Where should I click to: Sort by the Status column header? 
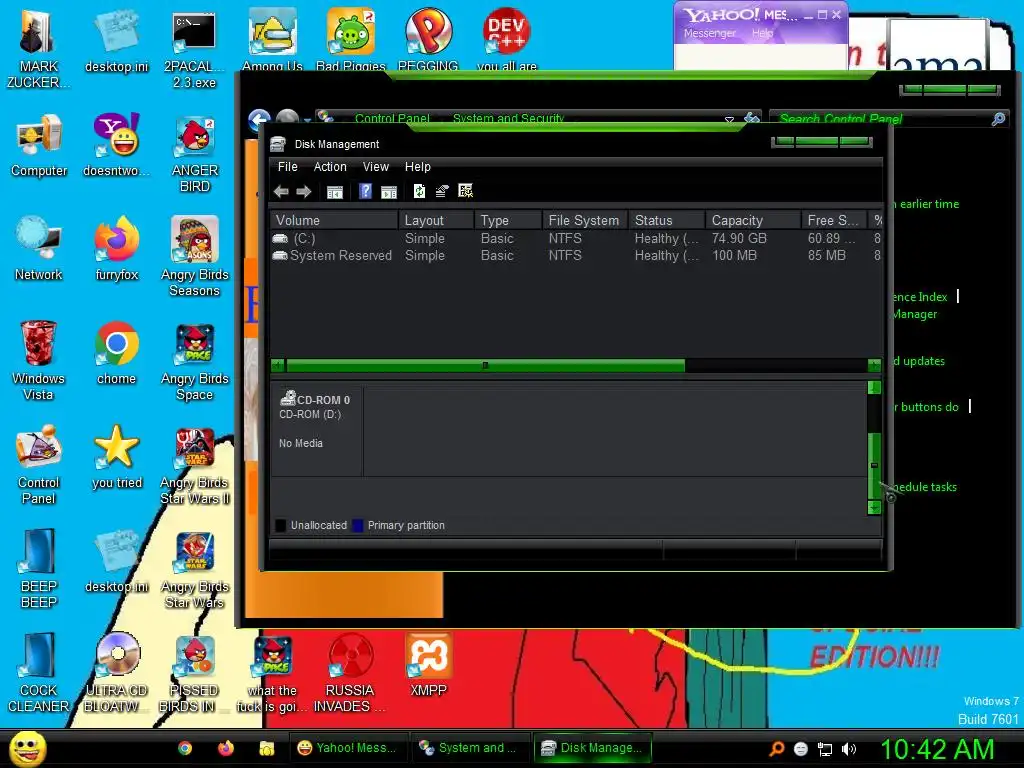667,220
